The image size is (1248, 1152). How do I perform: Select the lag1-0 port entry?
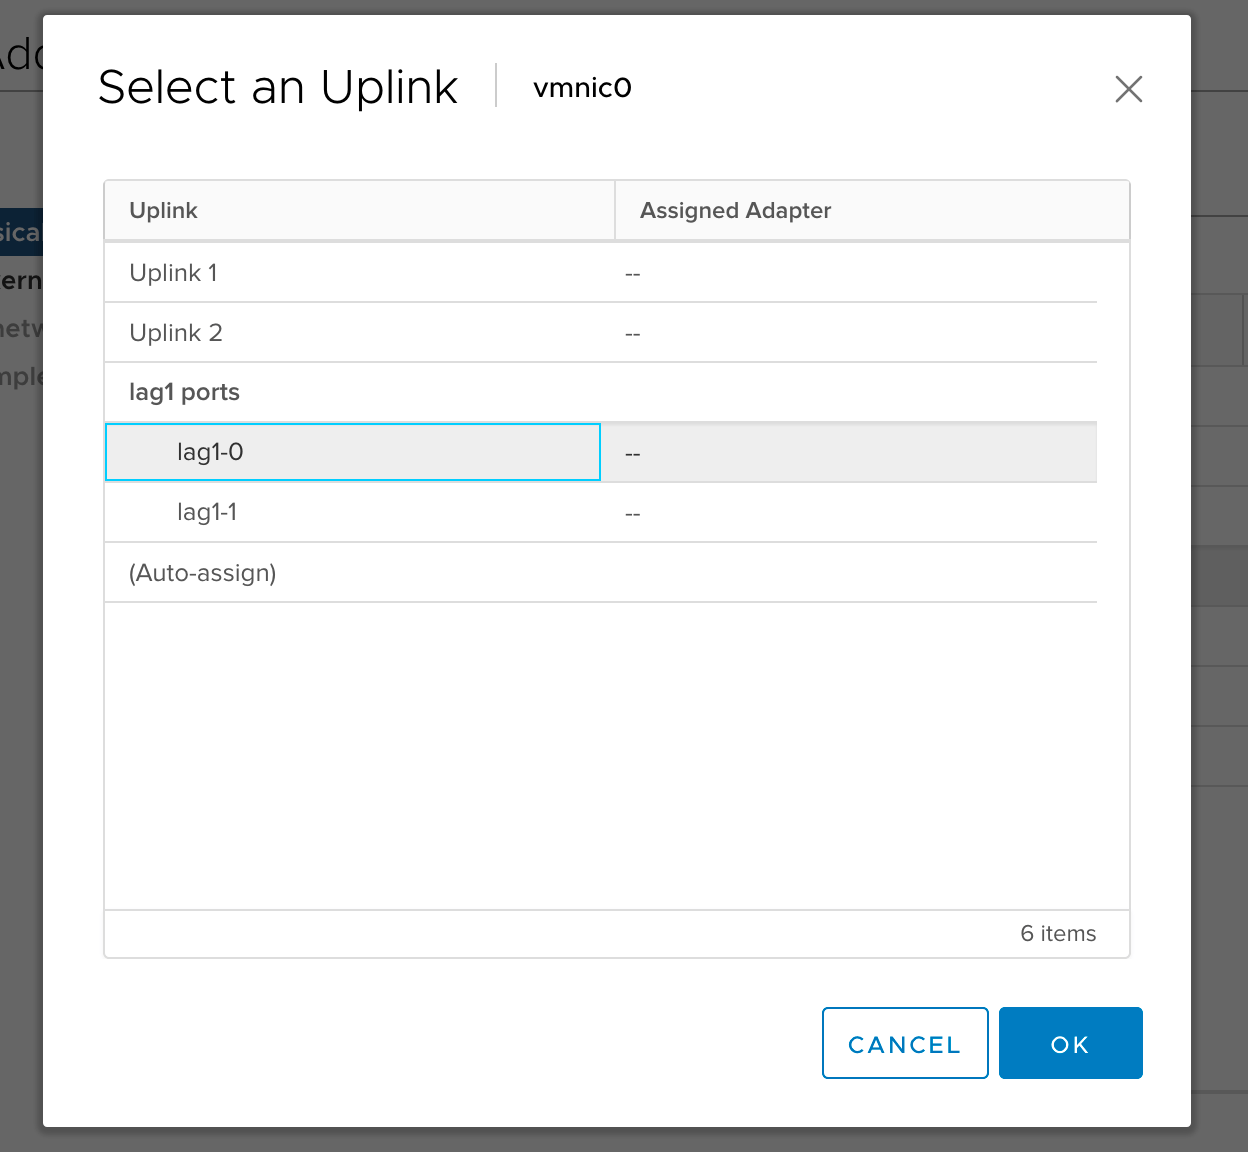(211, 452)
